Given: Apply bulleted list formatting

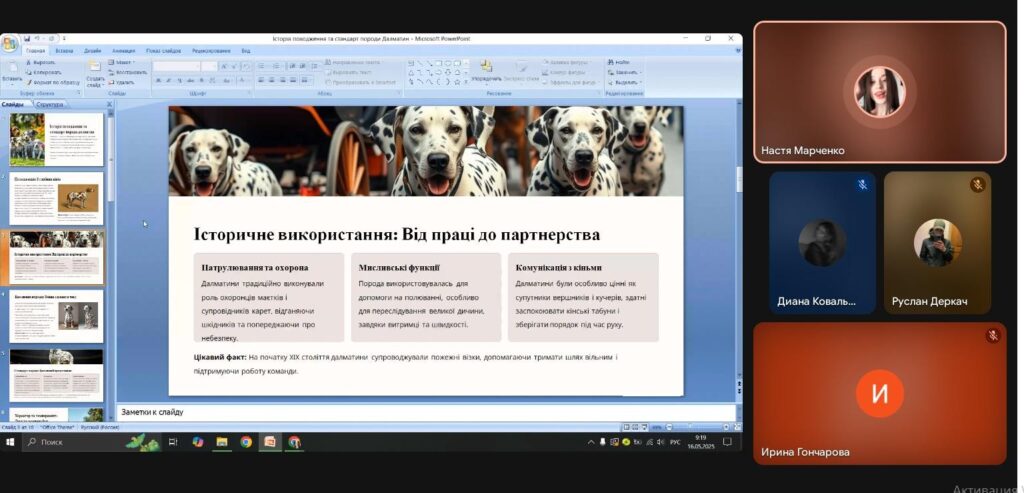Looking at the screenshot, I should pyautogui.click(x=263, y=66).
